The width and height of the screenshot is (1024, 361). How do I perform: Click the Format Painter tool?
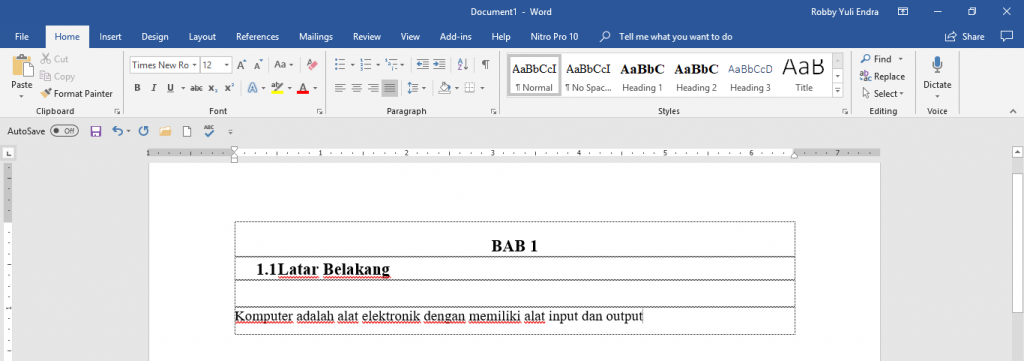point(76,93)
